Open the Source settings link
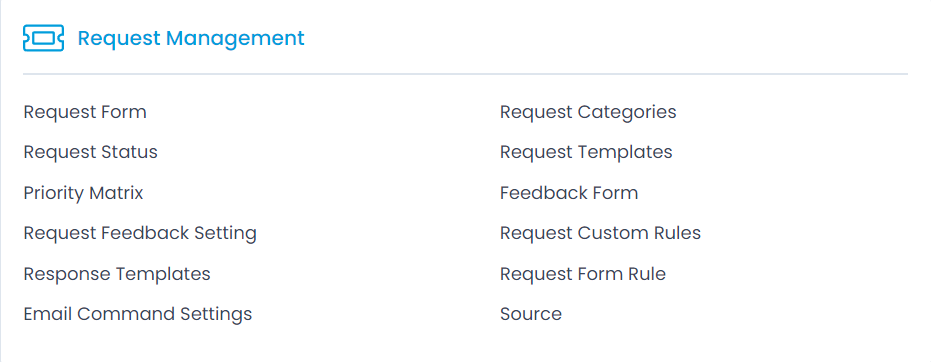The image size is (931, 362). pyautogui.click(x=531, y=314)
